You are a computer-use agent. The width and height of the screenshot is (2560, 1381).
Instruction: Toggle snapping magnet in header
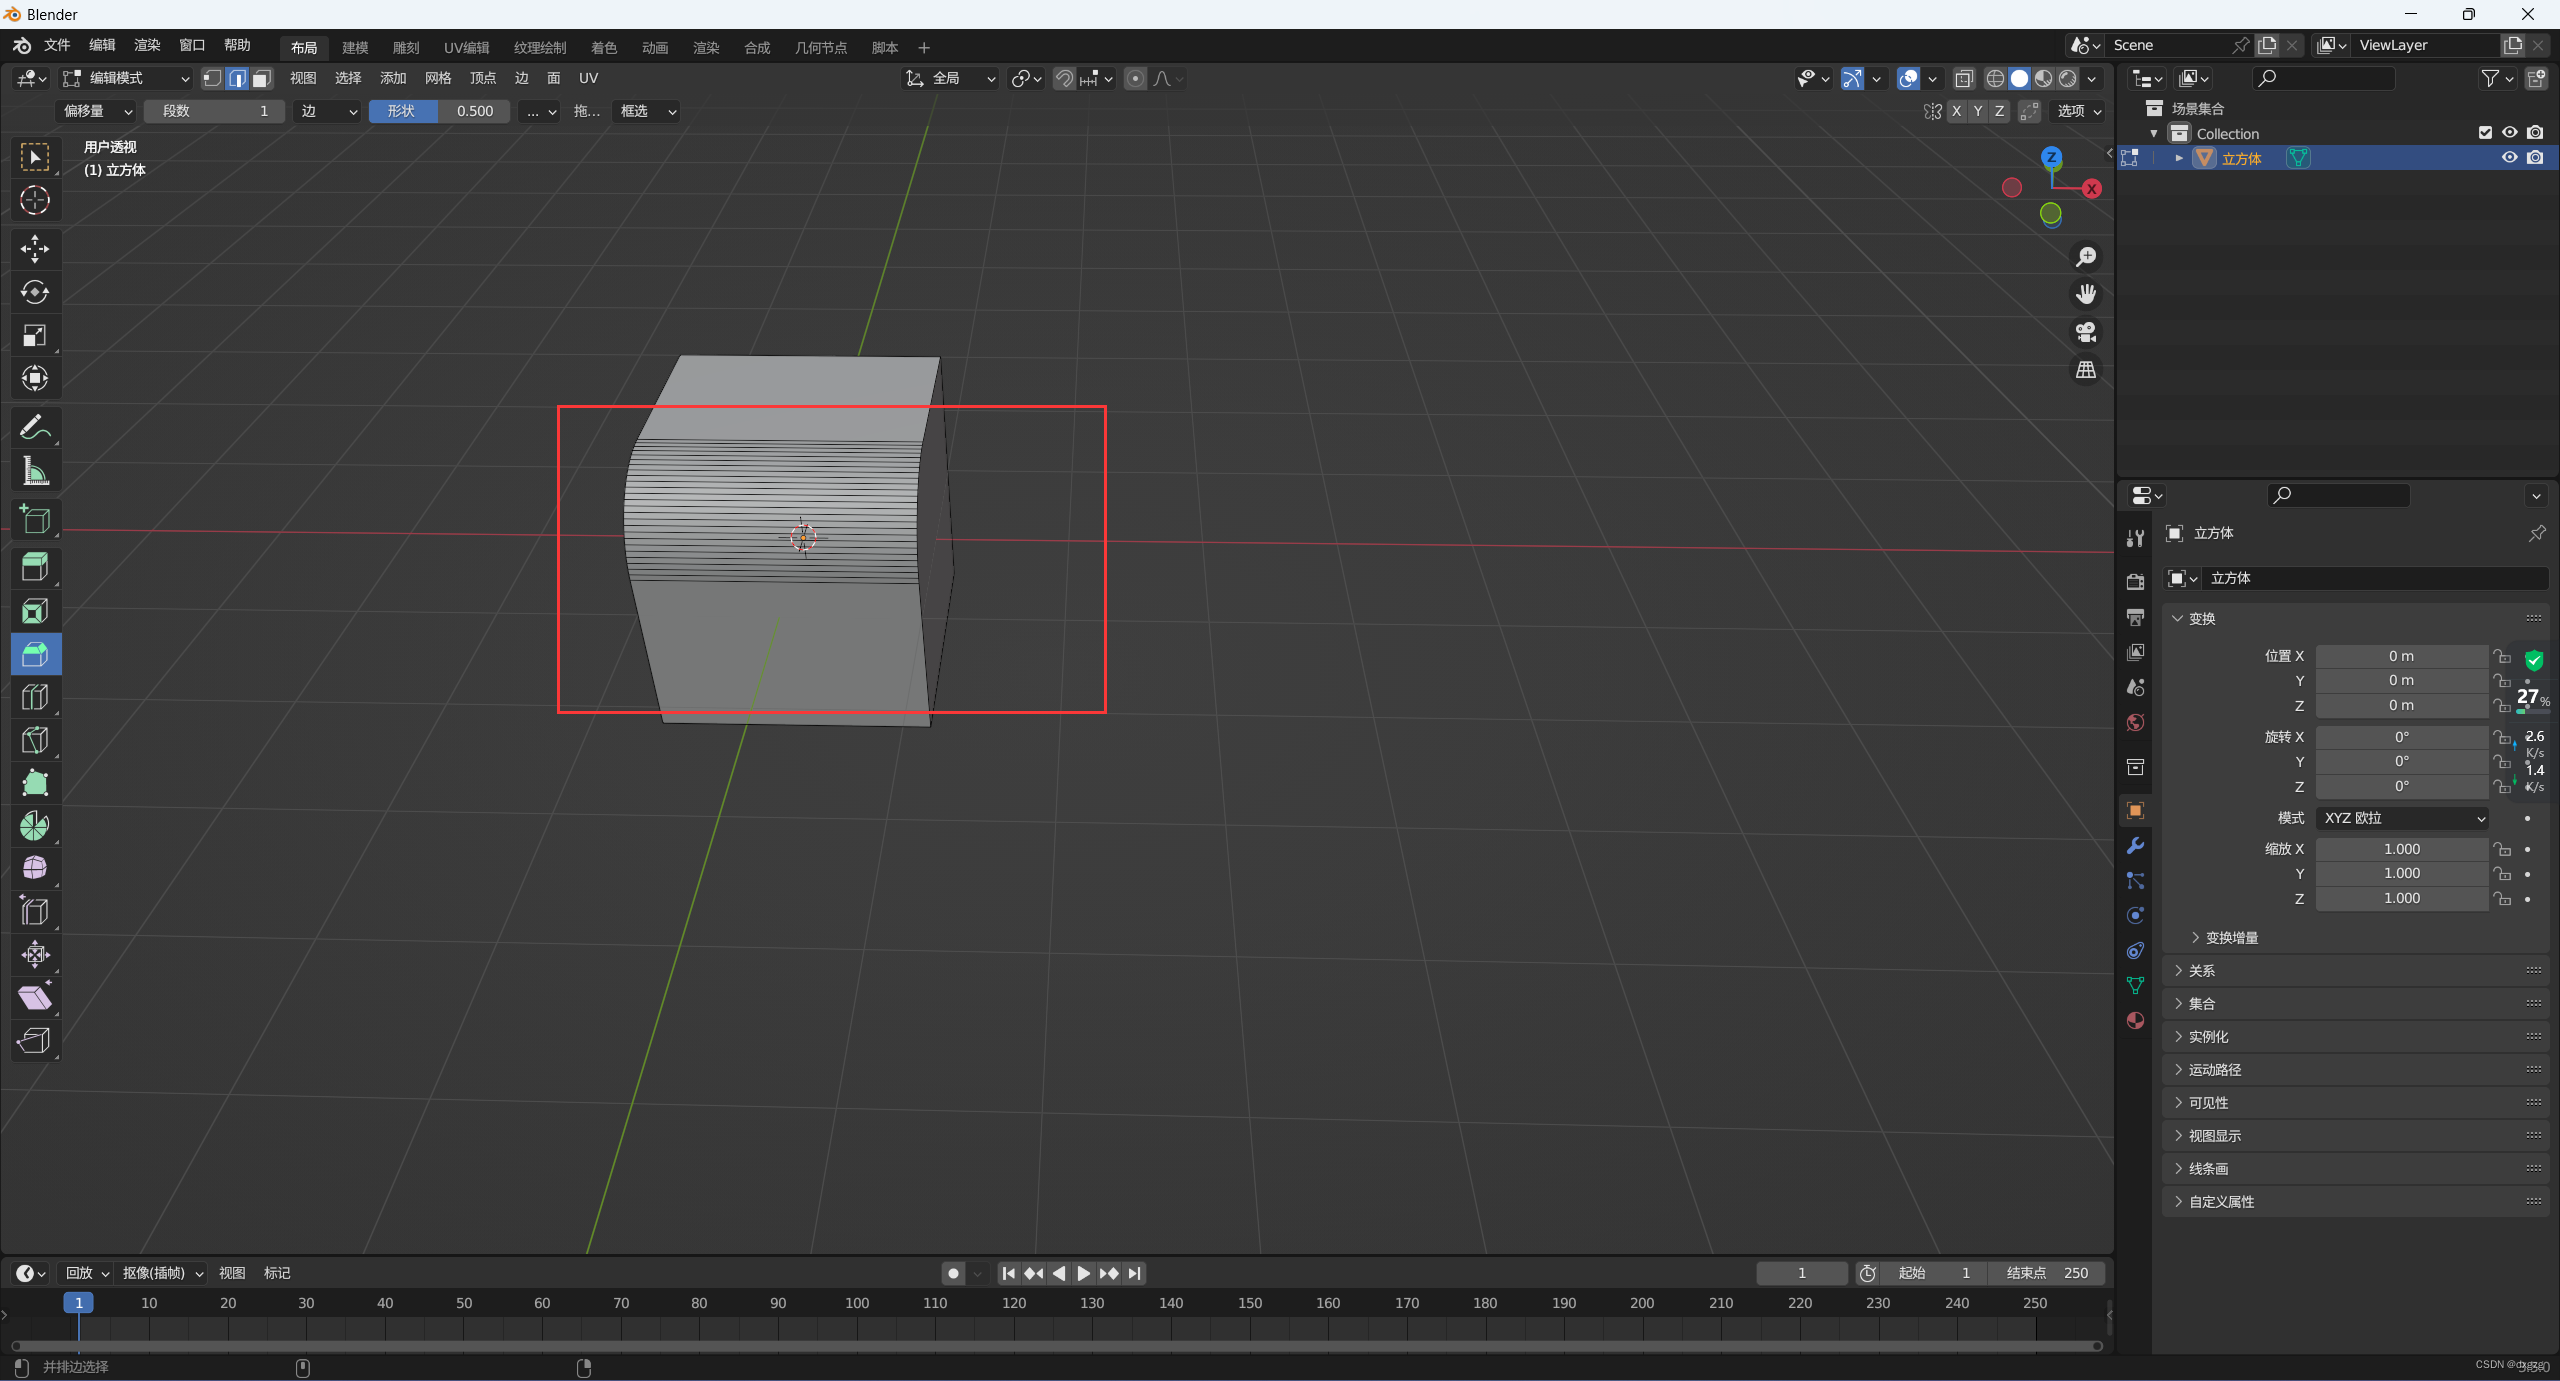tap(1064, 78)
